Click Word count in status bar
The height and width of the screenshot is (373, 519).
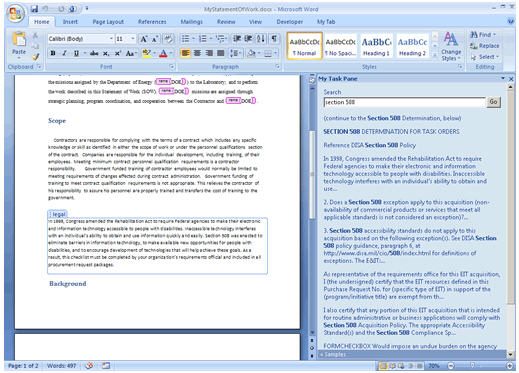tap(61, 366)
